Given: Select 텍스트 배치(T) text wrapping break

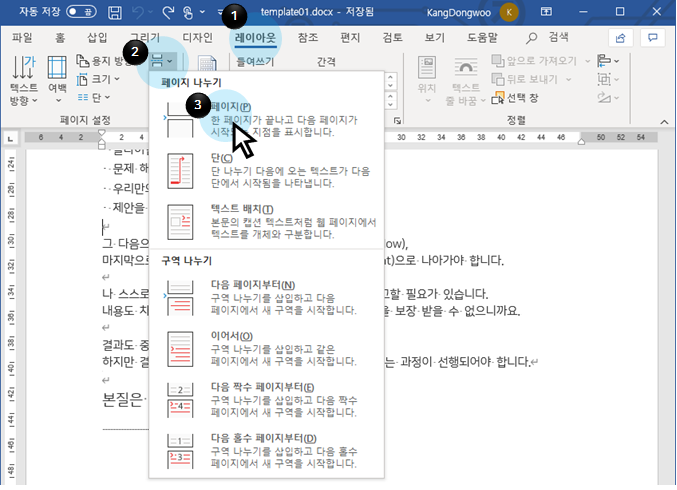Looking at the screenshot, I should [266, 221].
